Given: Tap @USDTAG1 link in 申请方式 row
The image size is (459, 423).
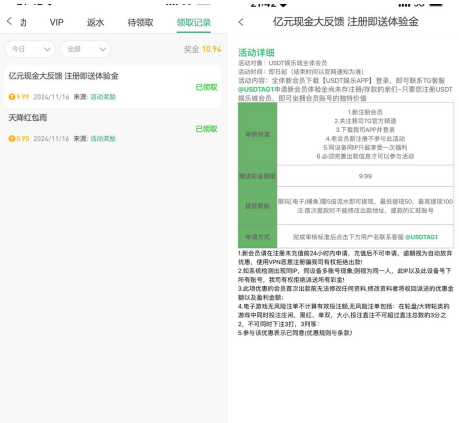Looking at the screenshot, I should point(421,237).
